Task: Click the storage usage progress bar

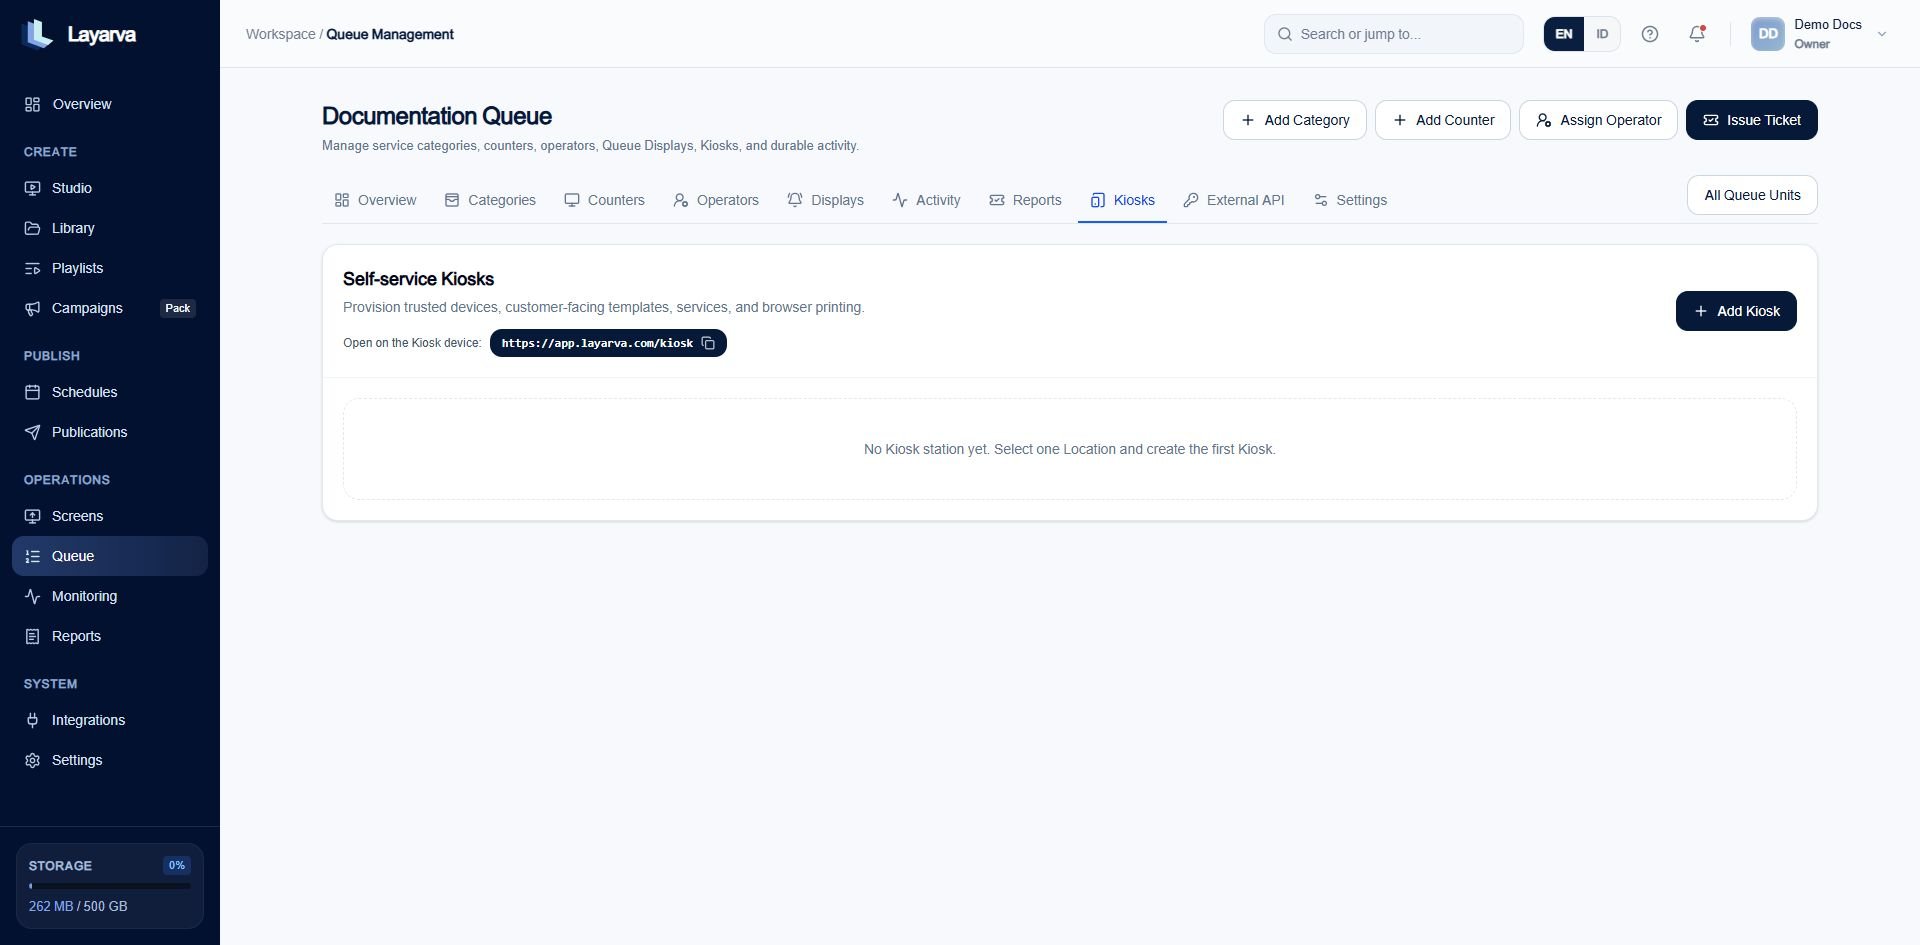Action: coord(110,886)
